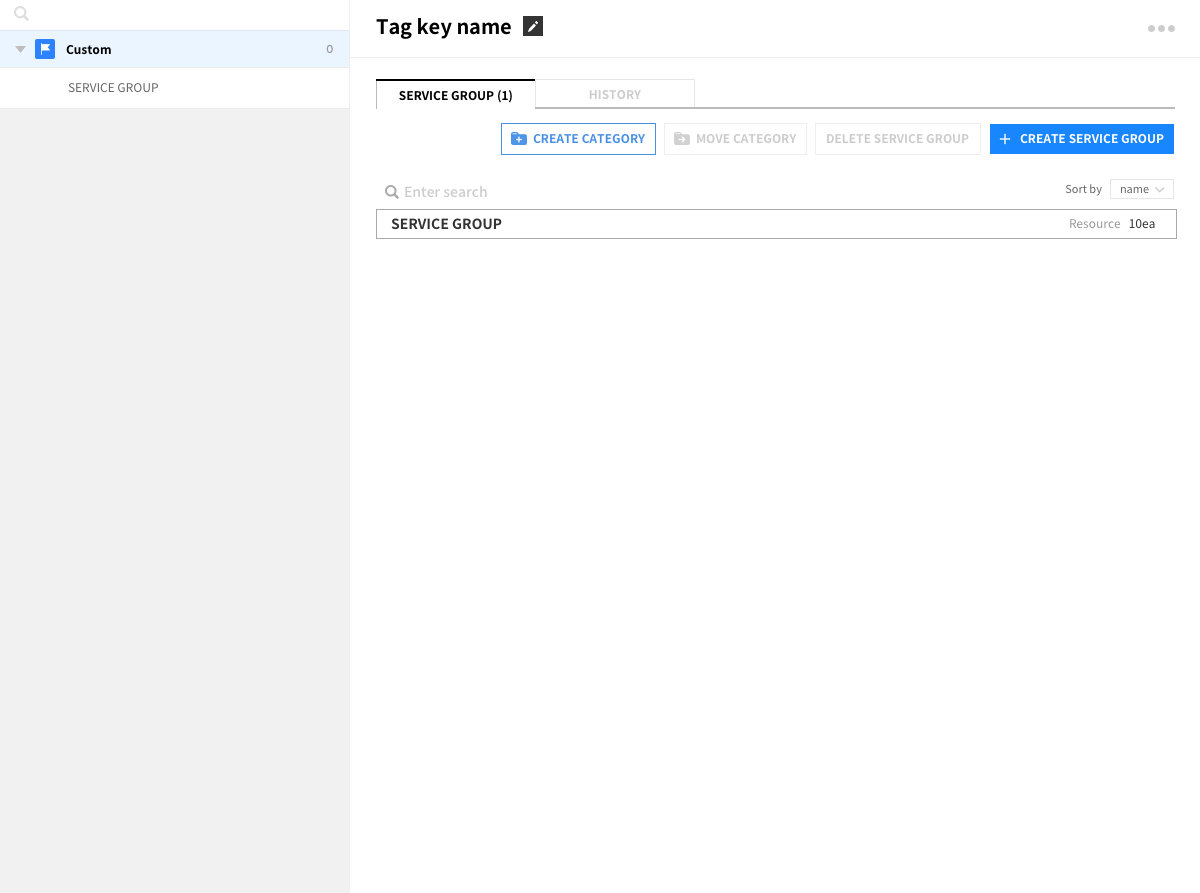Open SERVICE GROUP item in the sidebar tree
1200x893 pixels.
click(113, 88)
